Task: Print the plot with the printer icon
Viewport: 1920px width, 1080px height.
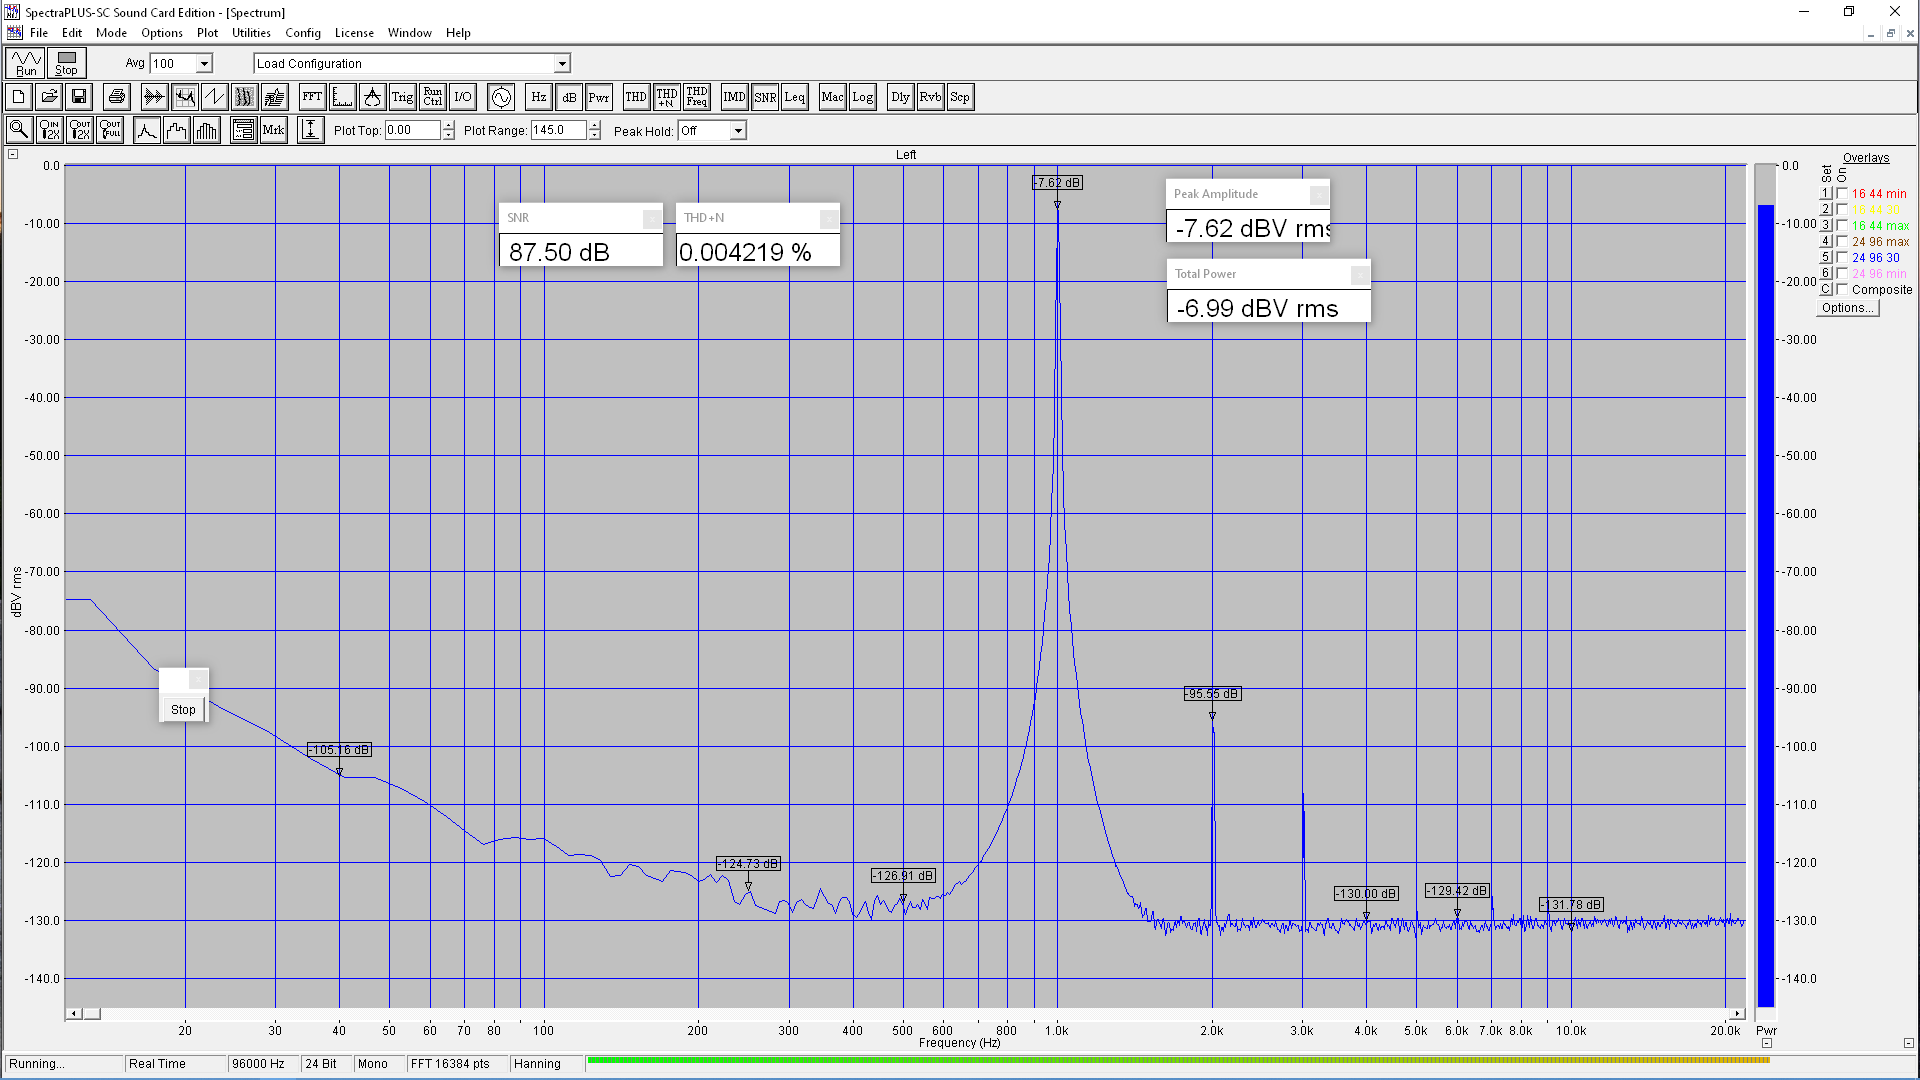Action: point(117,97)
